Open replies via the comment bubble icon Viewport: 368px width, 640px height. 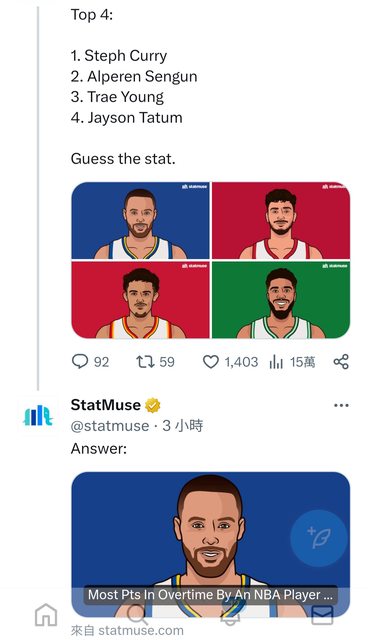(x=80, y=362)
